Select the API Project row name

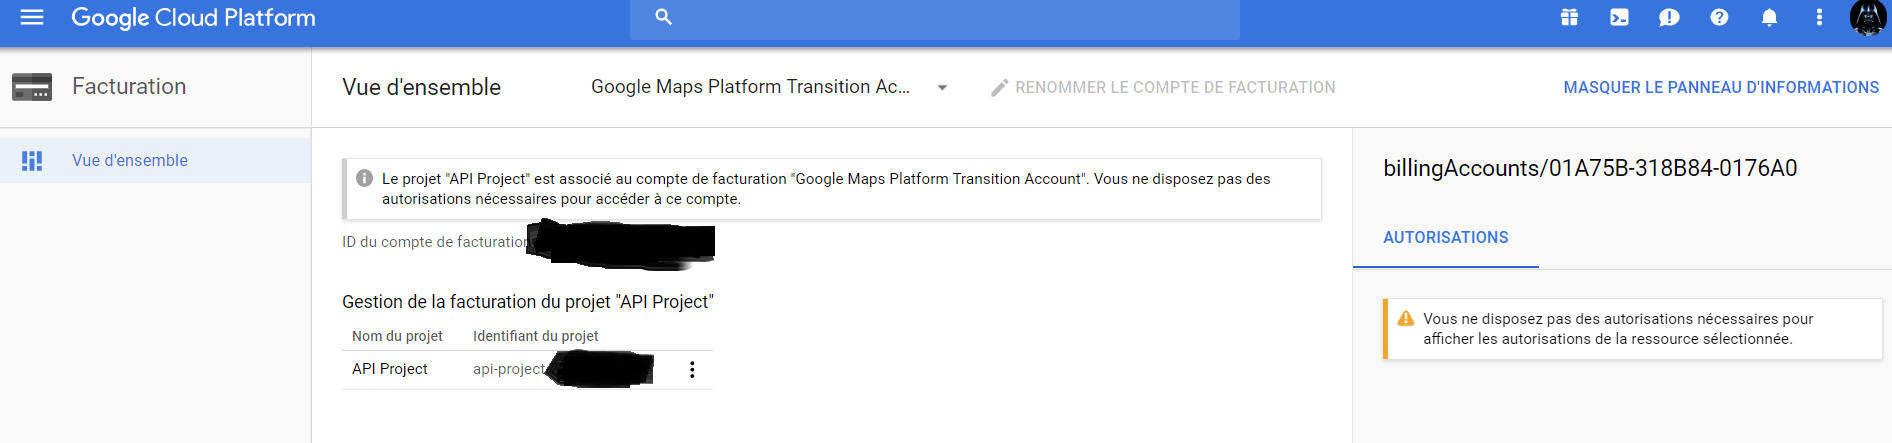[390, 369]
